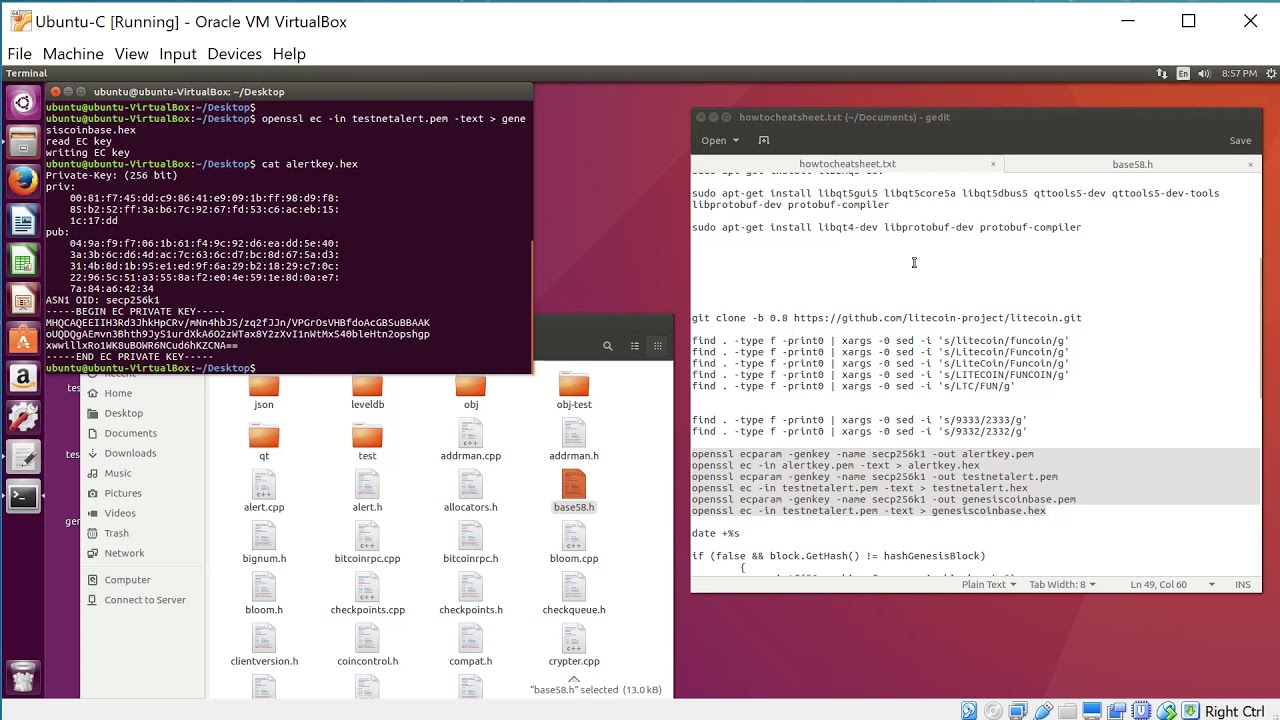Open the Ubuntu Dash search launcher
This screenshot has width=1280, height=720.
pyautogui.click(x=23, y=102)
